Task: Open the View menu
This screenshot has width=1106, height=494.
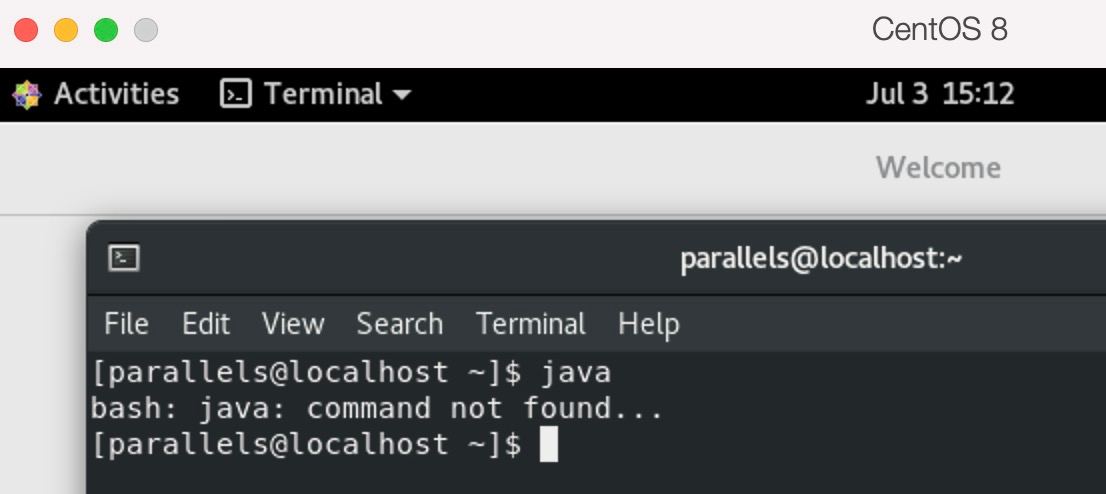Action: [x=293, y=324]
